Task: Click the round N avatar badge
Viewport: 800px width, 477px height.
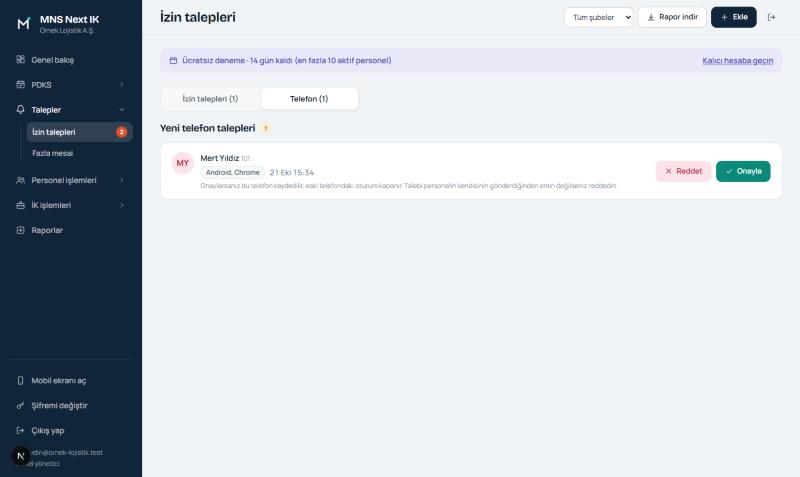Action: click(x=21, y=456)
